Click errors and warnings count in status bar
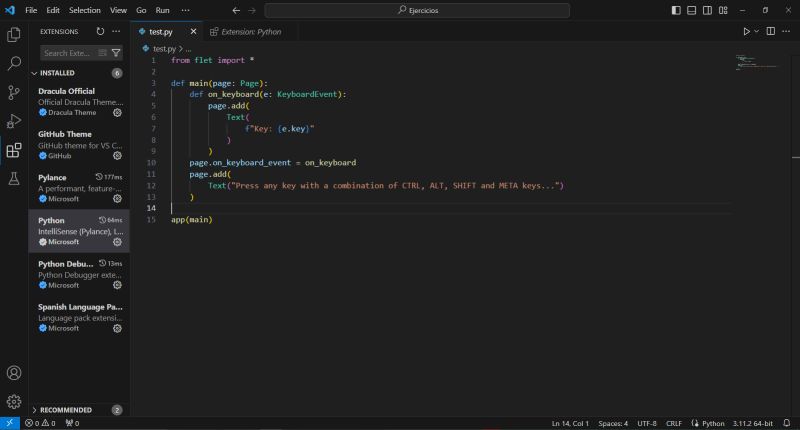This screenshot has height=430, width=800. pos(40,423)
